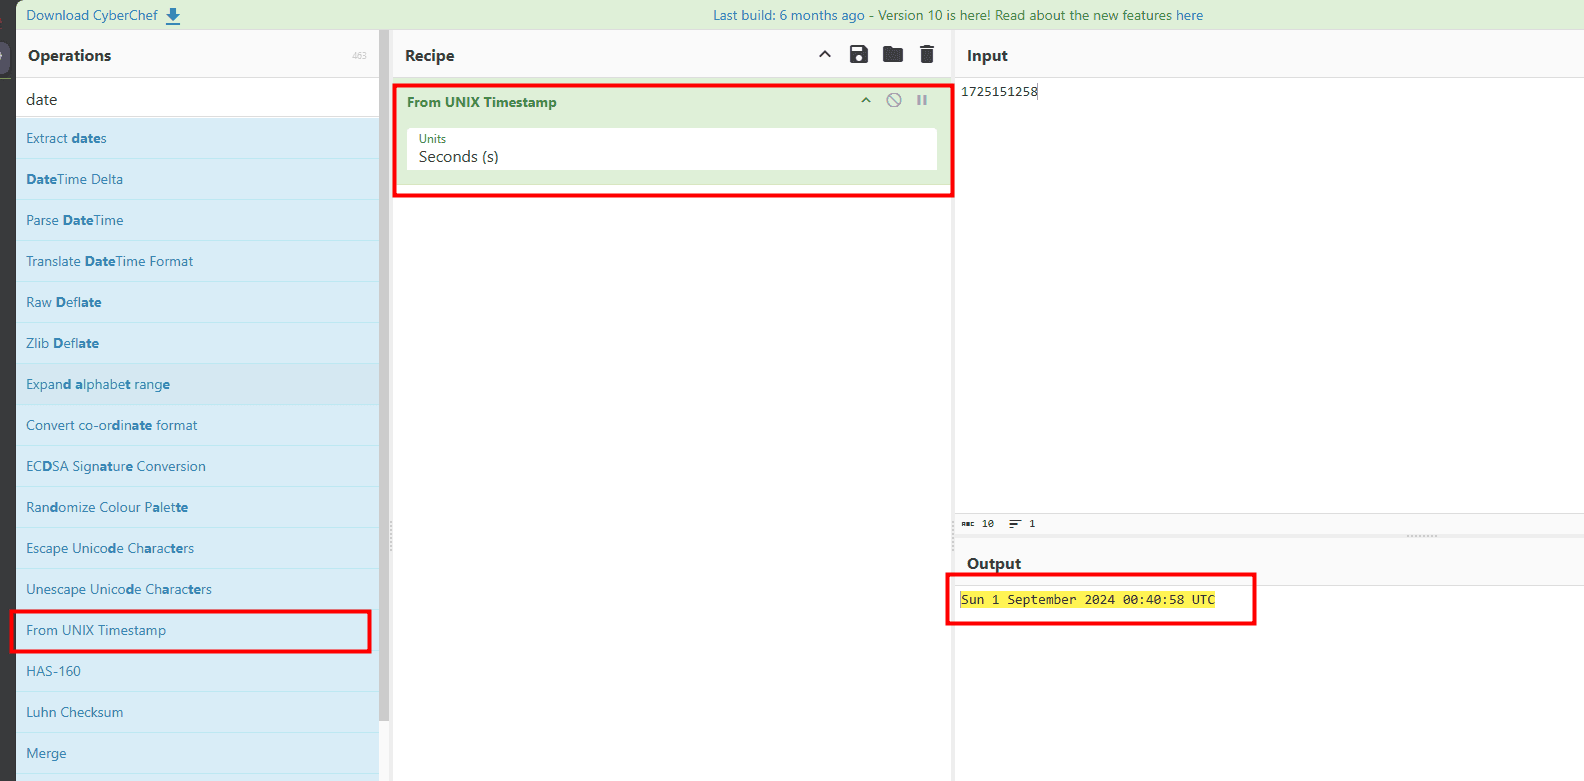Open the Load recipe folder icon
The image size is (1584, 781).
click(x=893, y=55)
